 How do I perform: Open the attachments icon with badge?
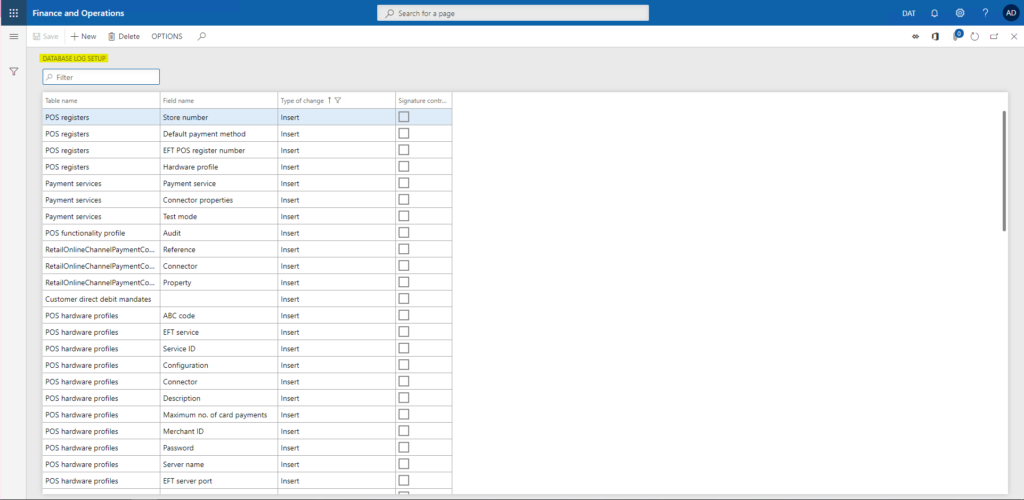pos(956,36)
